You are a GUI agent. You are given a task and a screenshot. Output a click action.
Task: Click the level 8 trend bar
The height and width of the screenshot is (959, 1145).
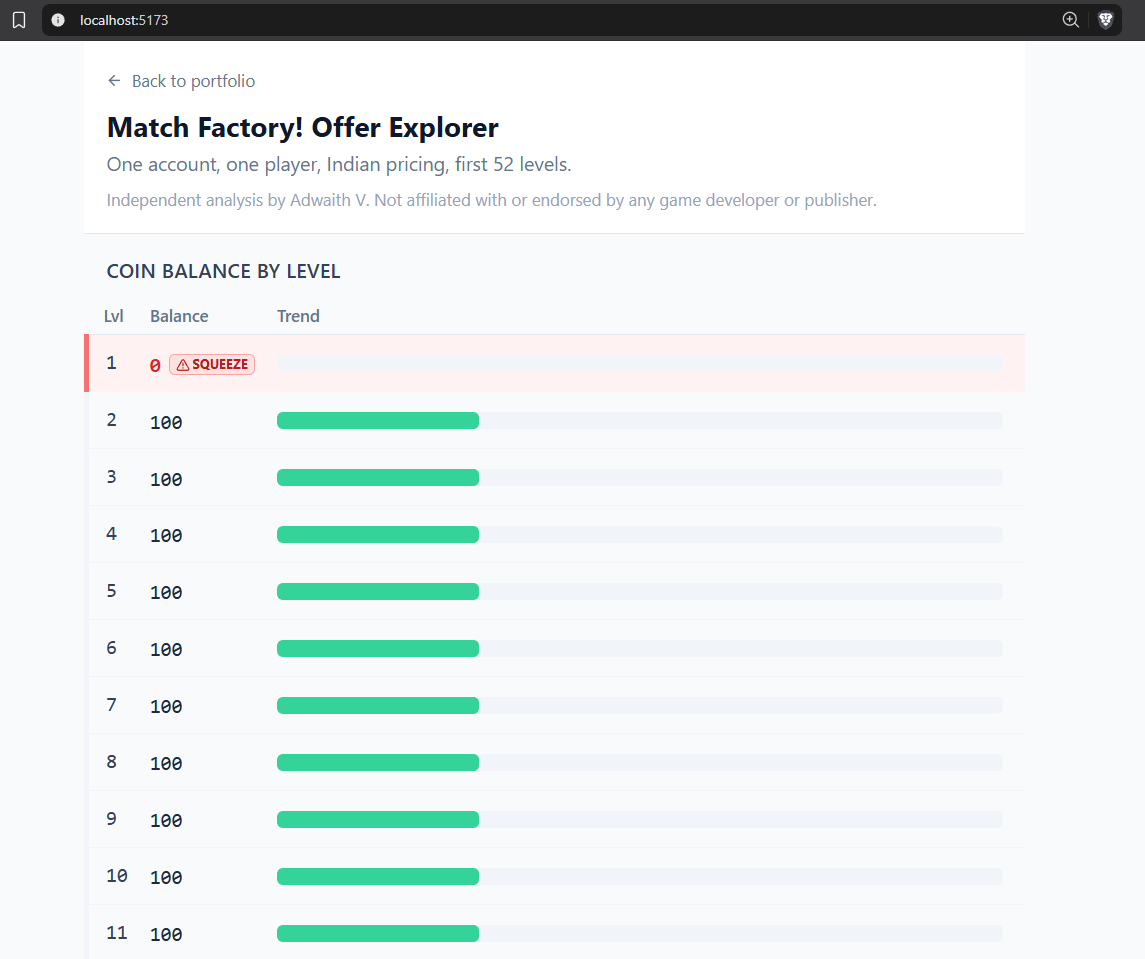(x=640, y=763)
